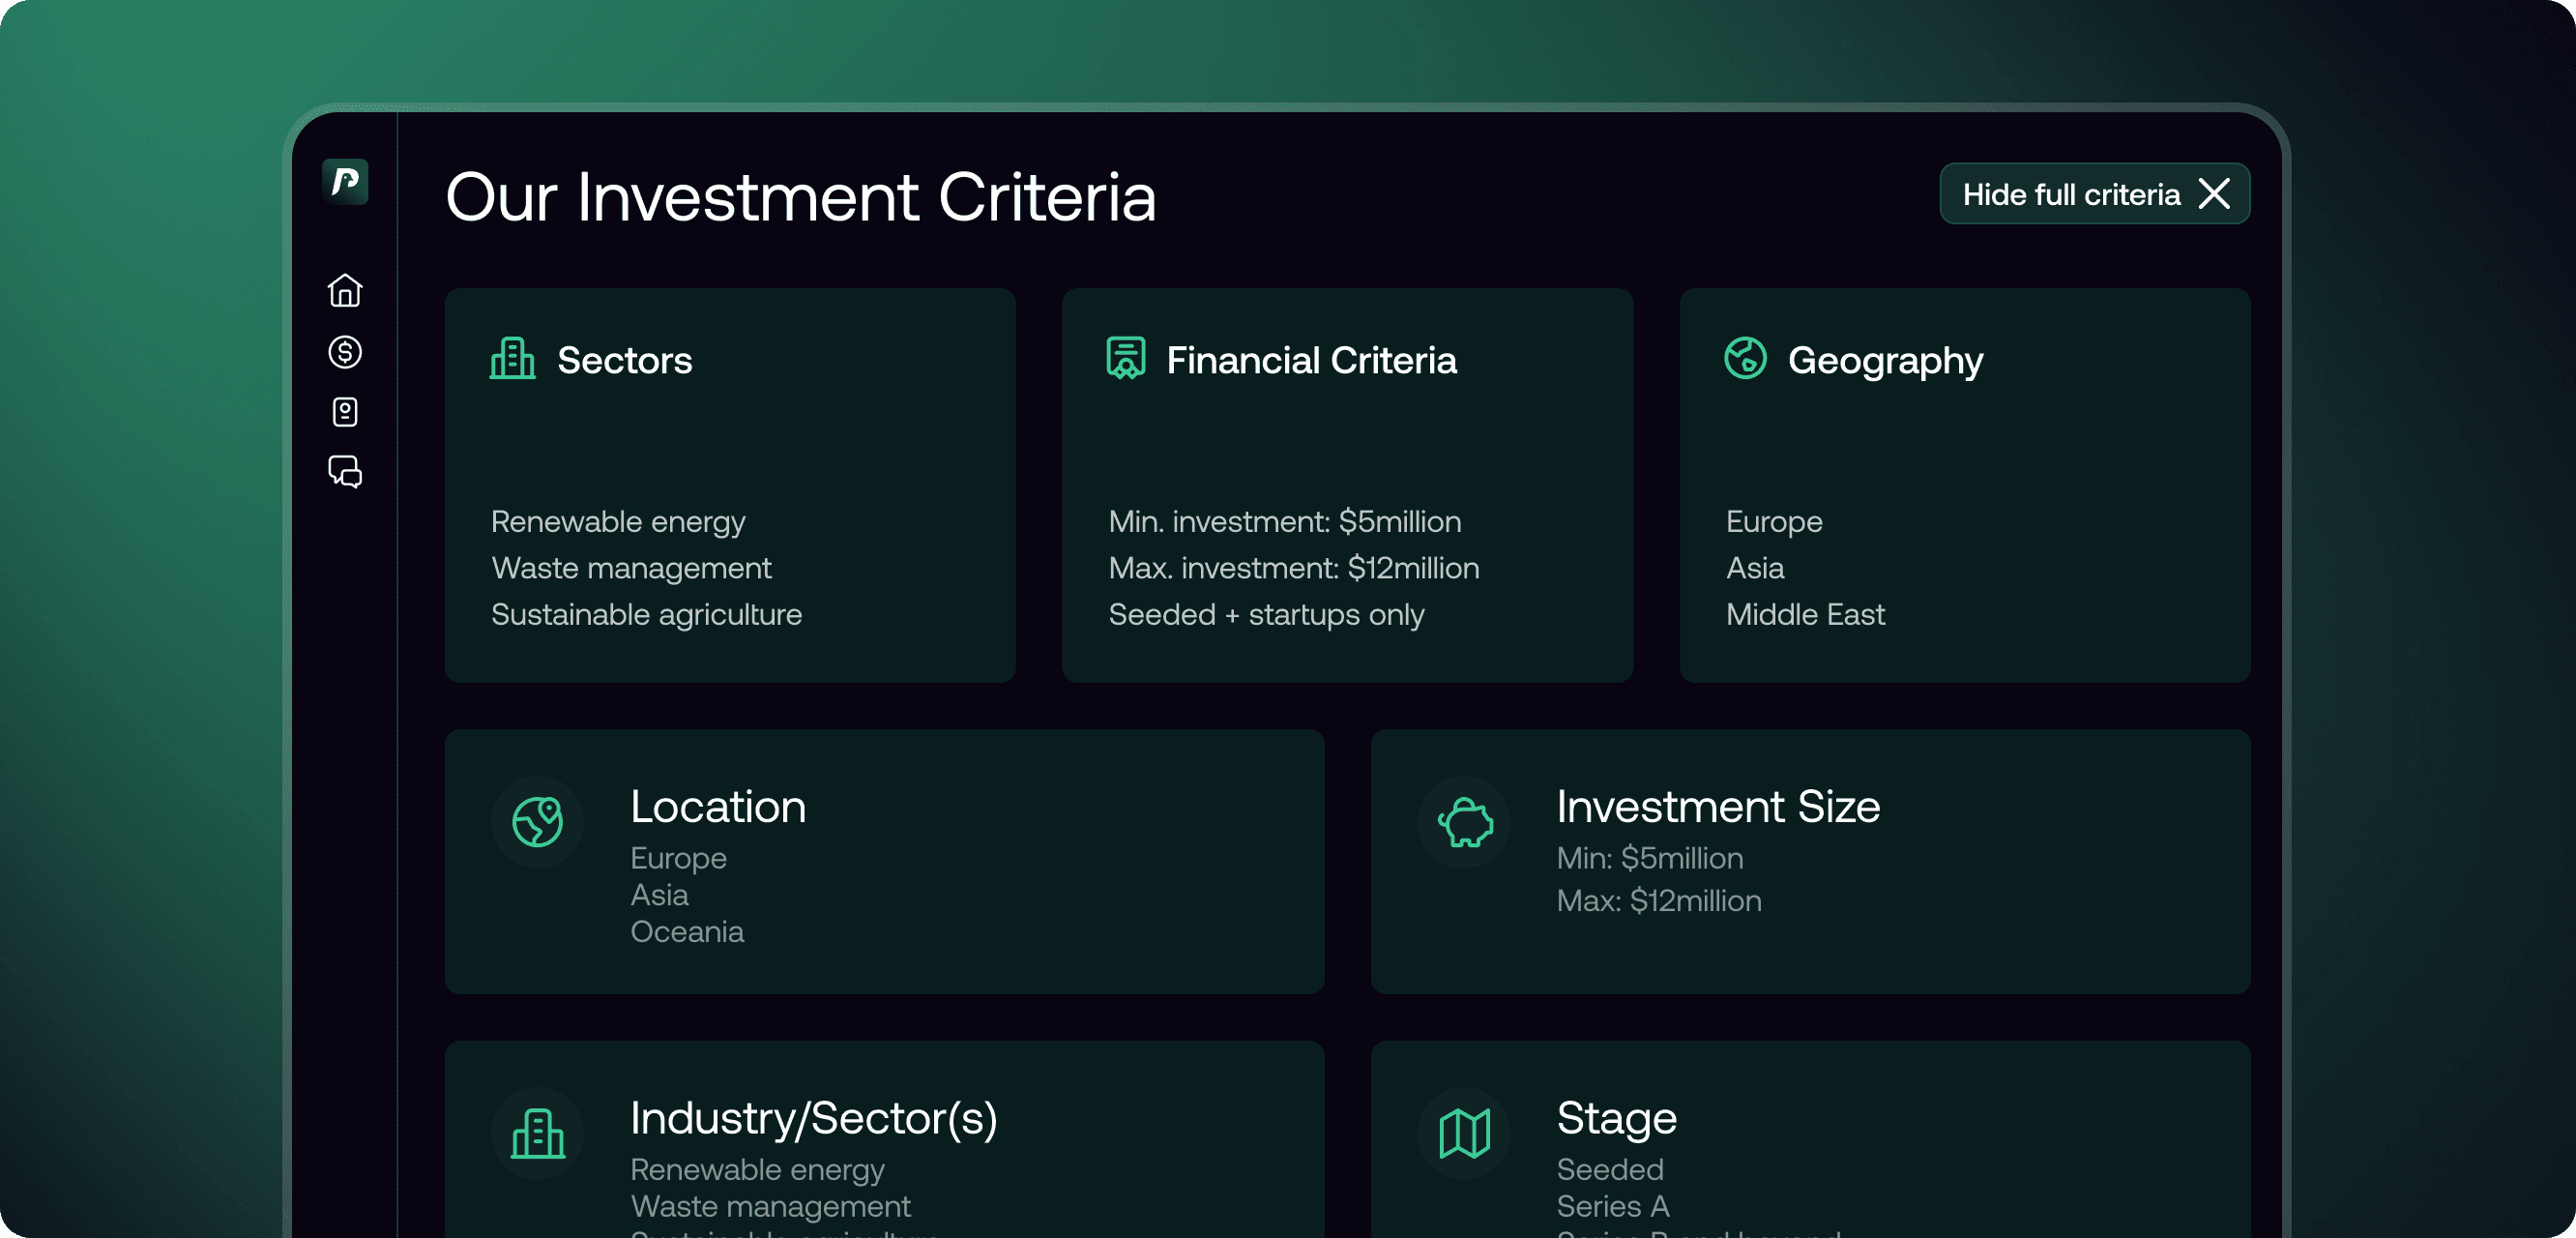This screenshot has height=1238, width=2576.
Task: Click the Sectors building icon
Action: [x=513, y=358]
